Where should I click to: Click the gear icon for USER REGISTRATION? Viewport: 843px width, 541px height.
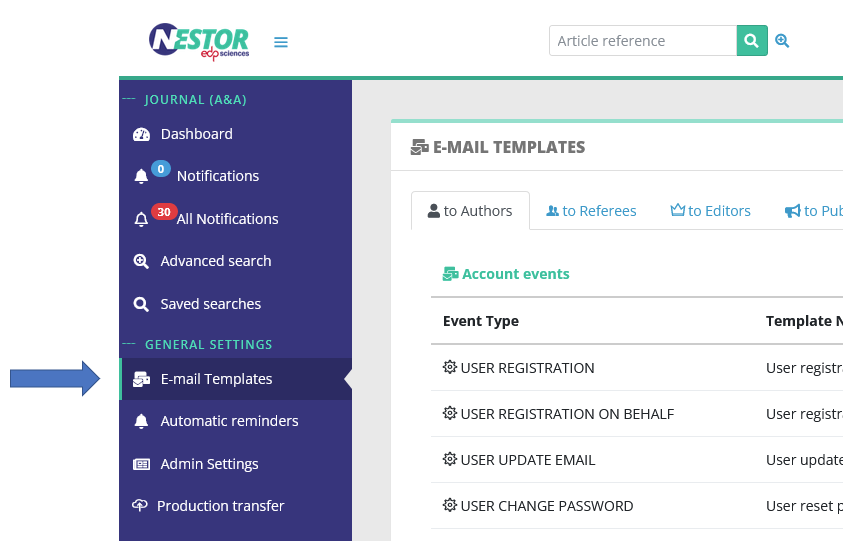pyautogui.click(x=449, y=367)
